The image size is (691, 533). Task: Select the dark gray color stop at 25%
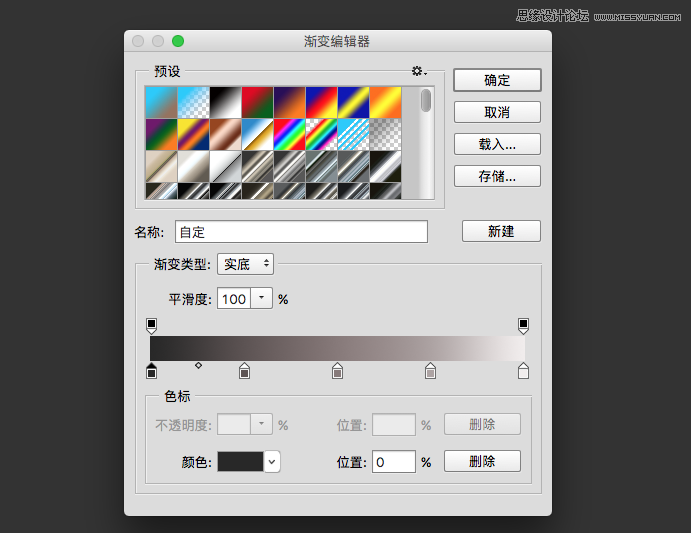(244, 371)
